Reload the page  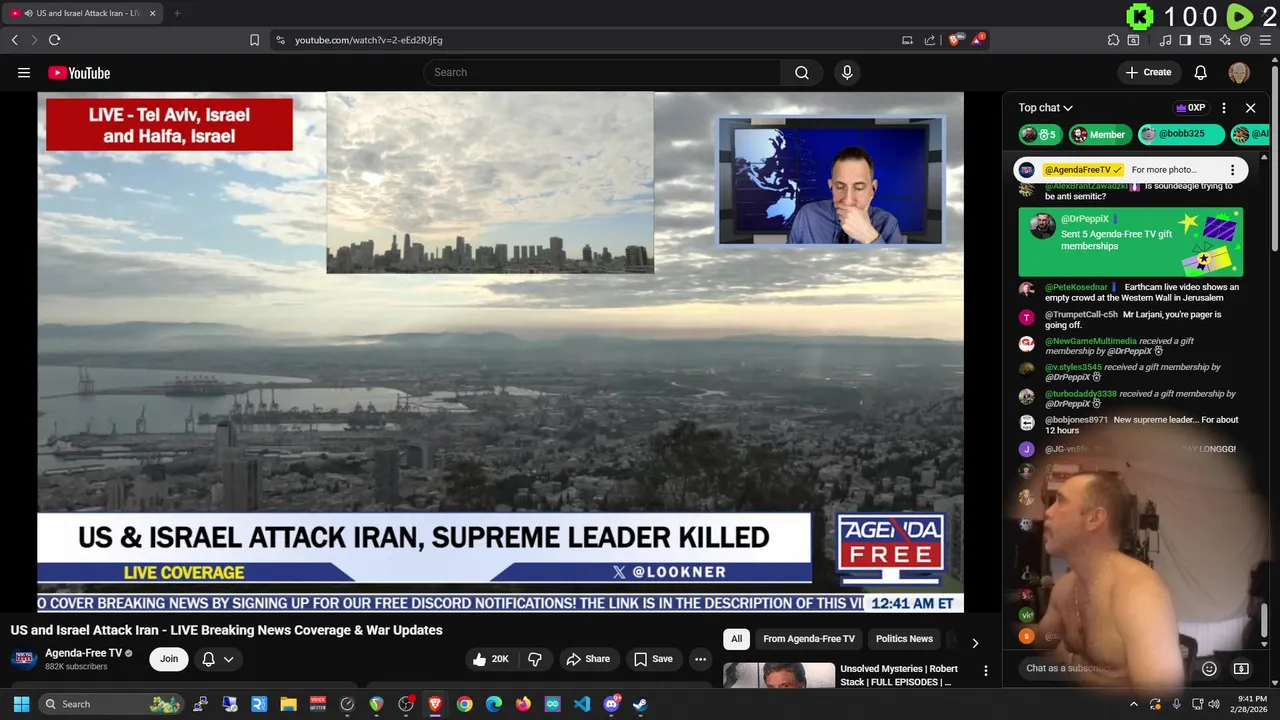(x=54, y=40)
